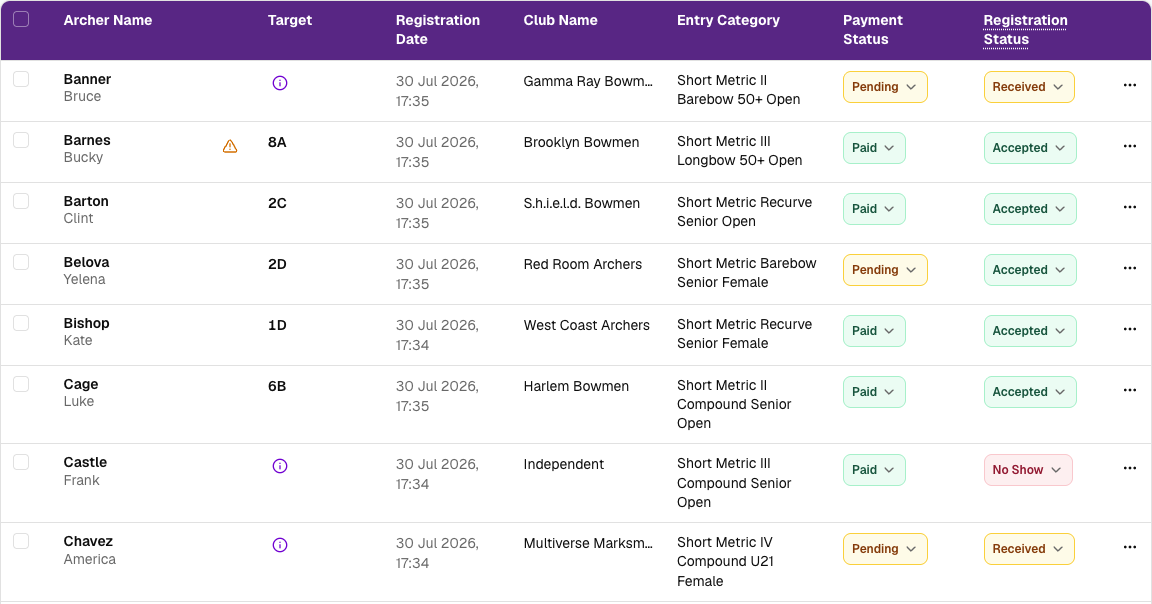This screenshot has width=1152, height=604.
Task: Click the club name Harlem Bowmen
Action: click(576, 387)
